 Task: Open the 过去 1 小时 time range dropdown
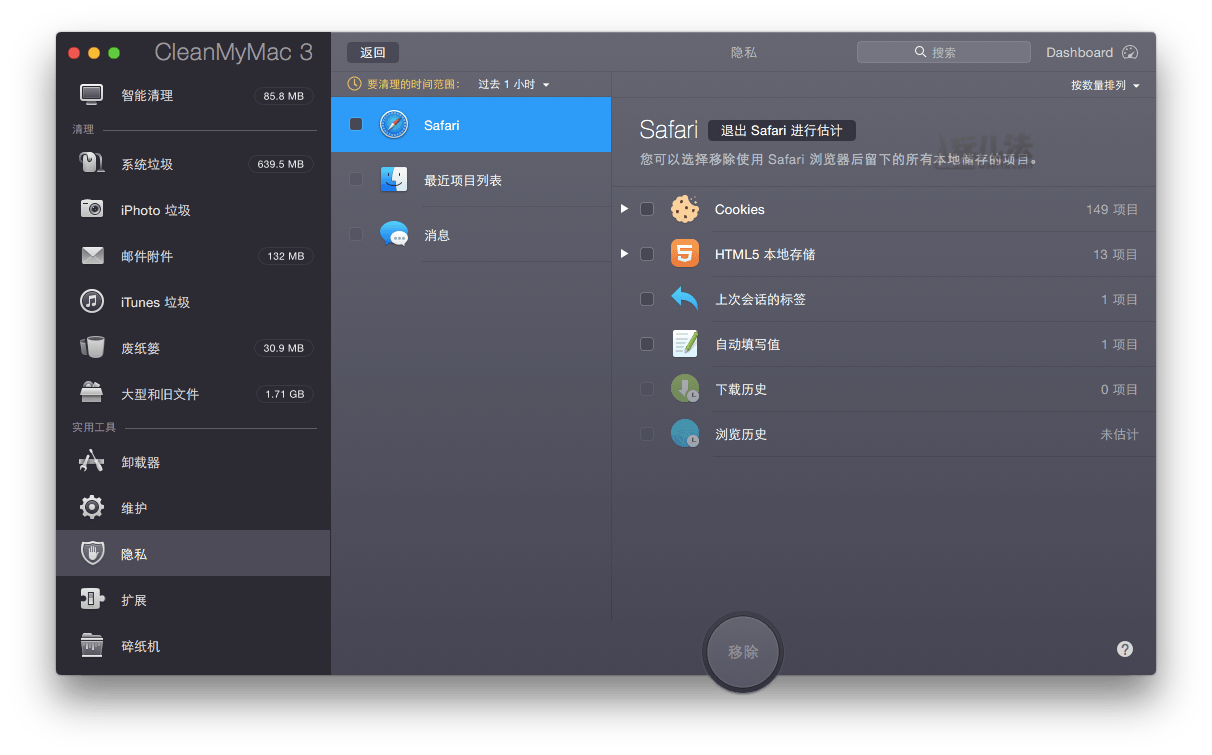tap(514, 84)
